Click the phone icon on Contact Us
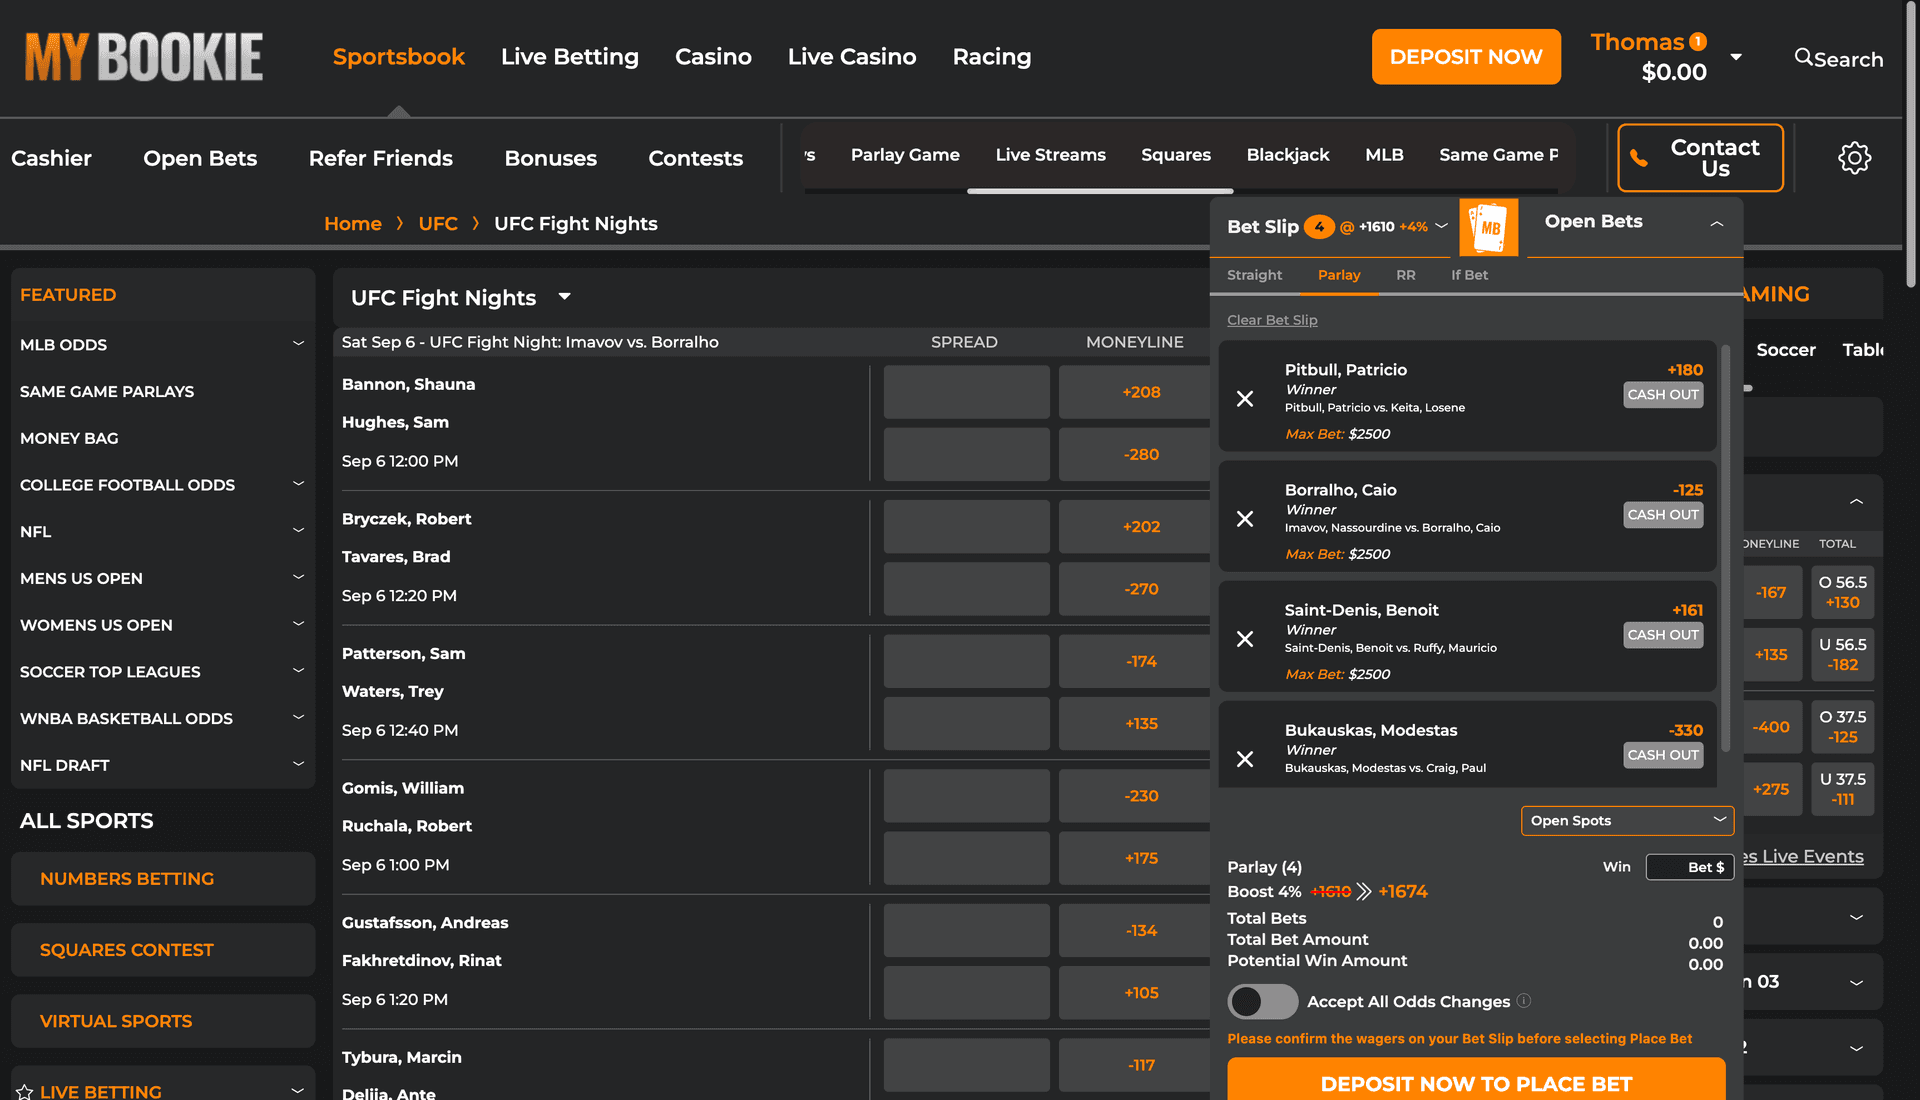The image size is (1920, 1100). 1640,157
